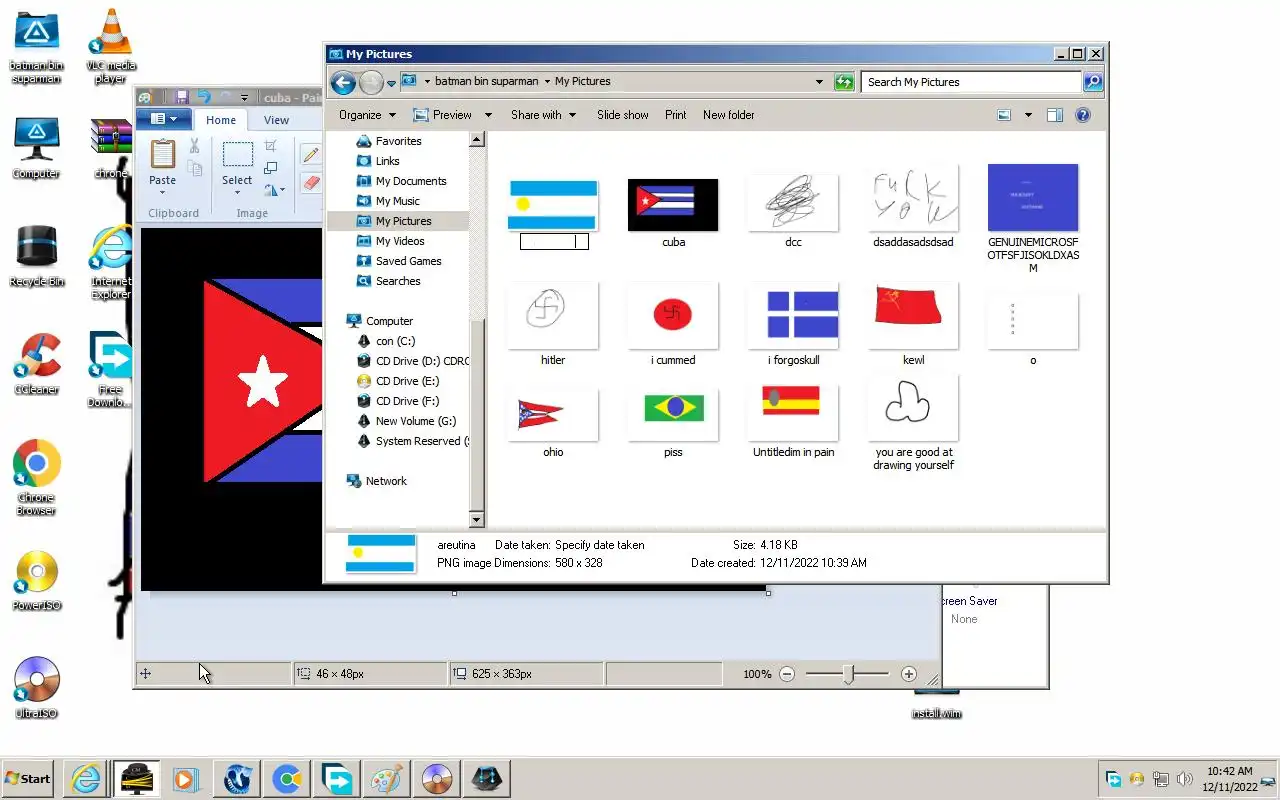Click the Internet Explorer taskbar icon

86,778
